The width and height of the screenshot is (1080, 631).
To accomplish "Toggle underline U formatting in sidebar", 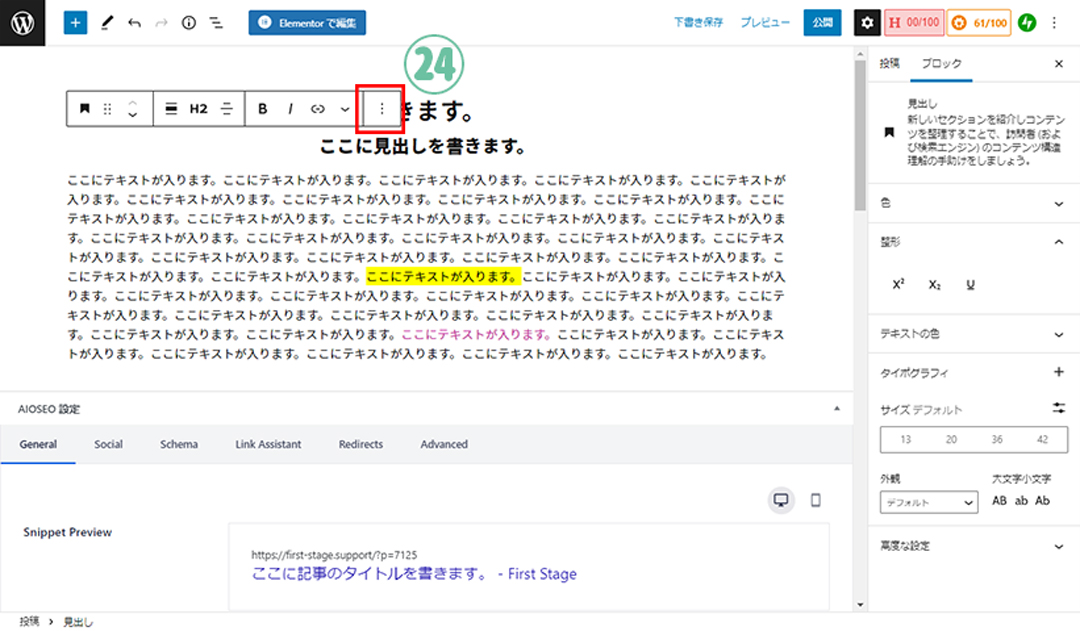I will click(x=970, y=285).
